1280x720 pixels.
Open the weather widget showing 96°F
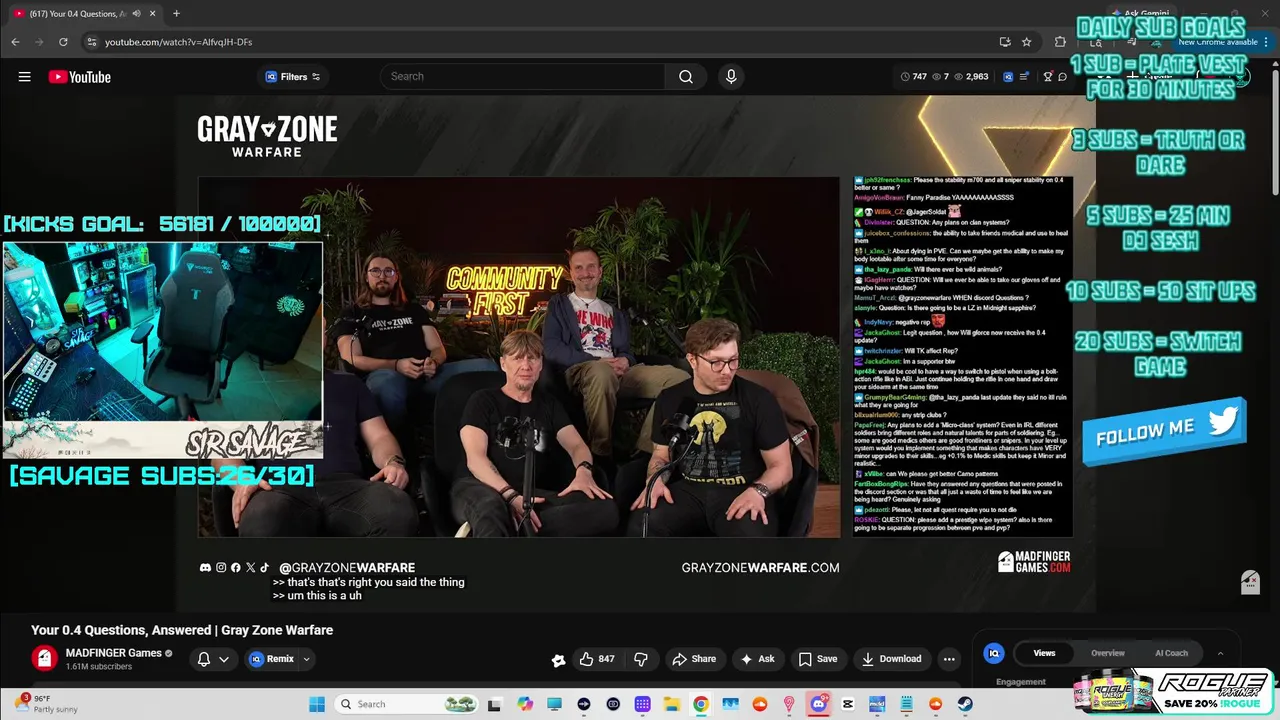point(46,704)
